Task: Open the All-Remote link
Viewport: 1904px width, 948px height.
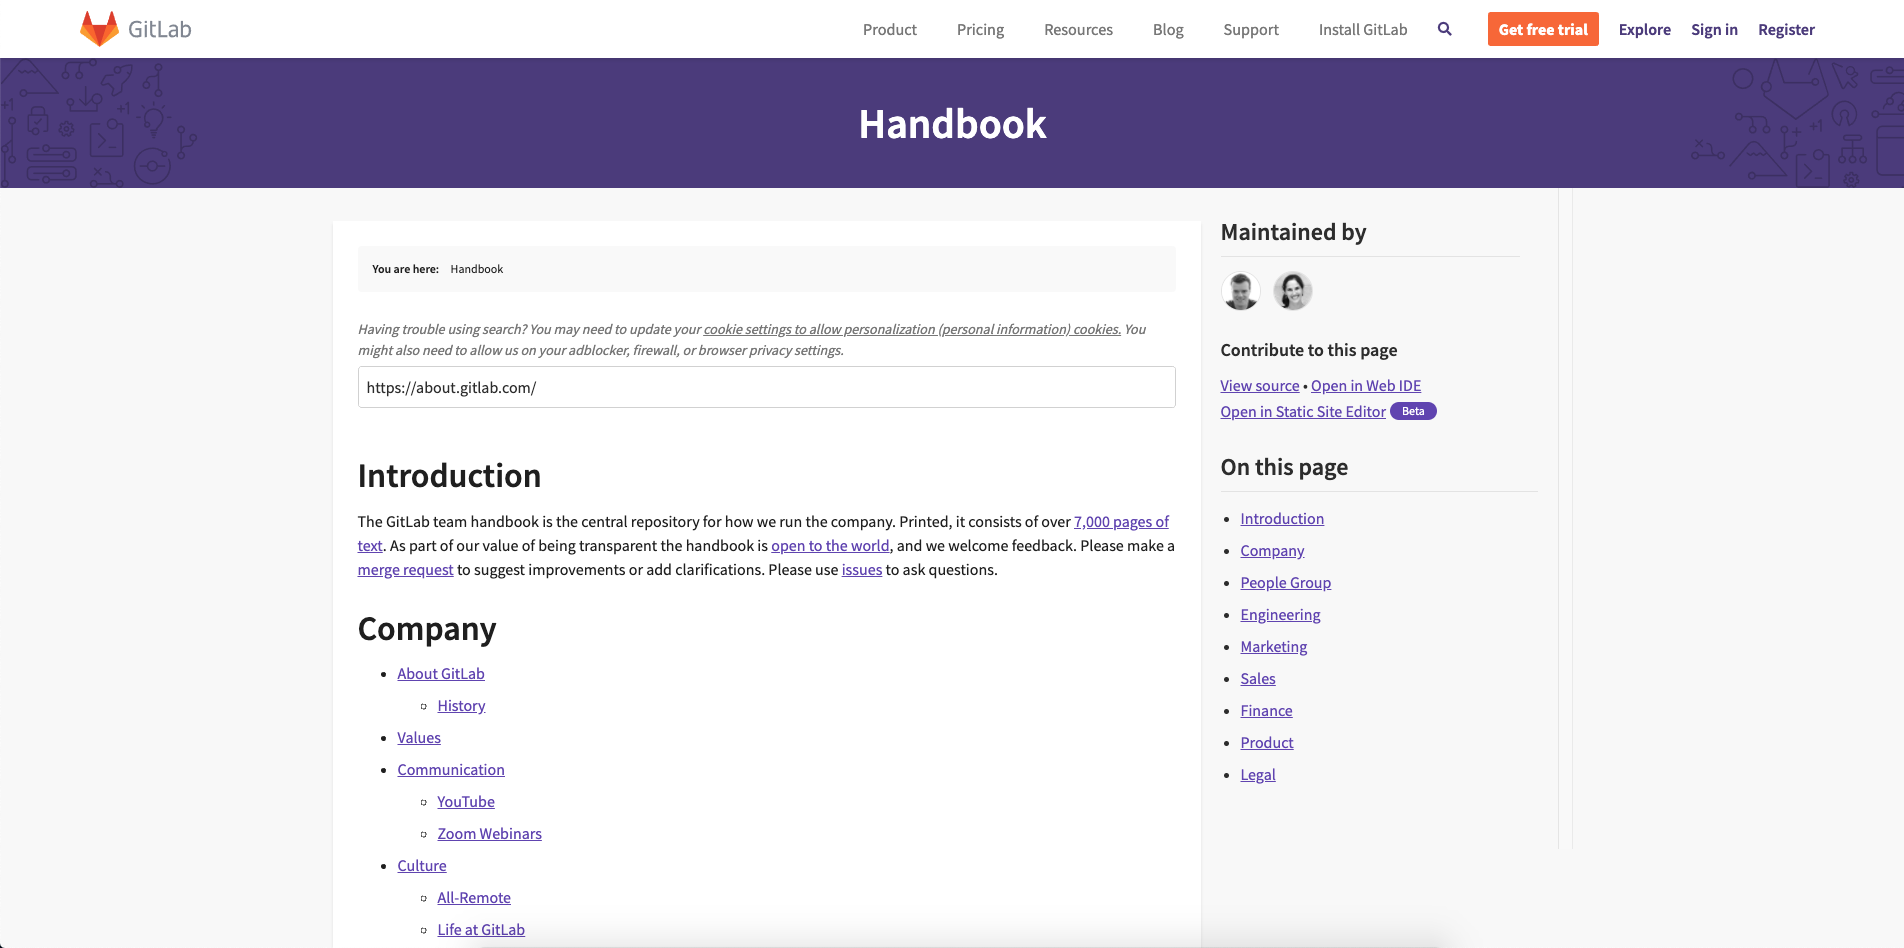Action: pyautogui.click(x=474, y=898)
